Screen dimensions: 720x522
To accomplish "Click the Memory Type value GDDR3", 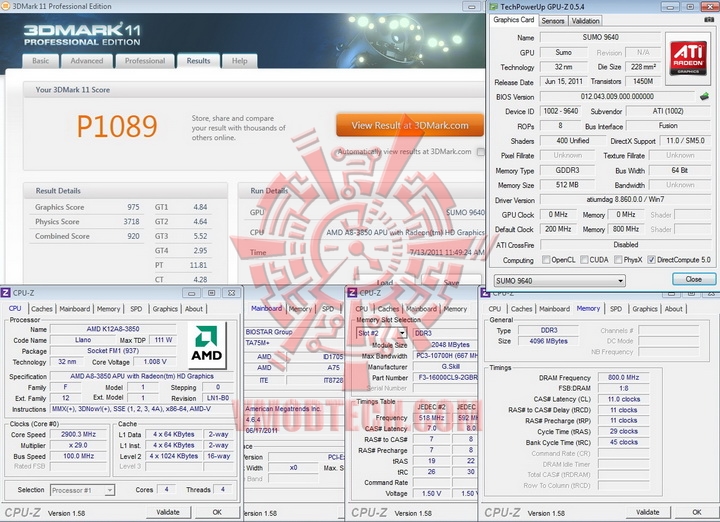I will coord(567,170).
